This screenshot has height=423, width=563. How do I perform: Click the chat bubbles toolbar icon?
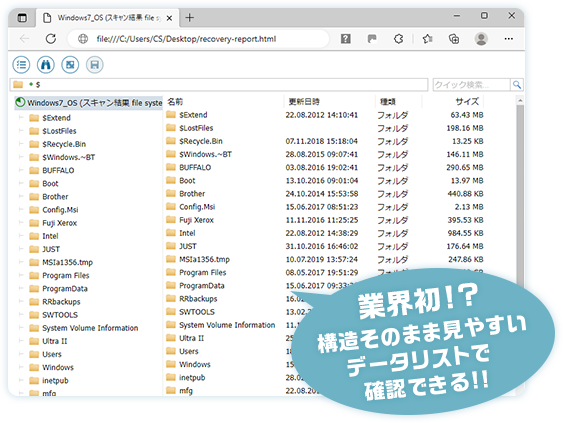click(372, 38)
